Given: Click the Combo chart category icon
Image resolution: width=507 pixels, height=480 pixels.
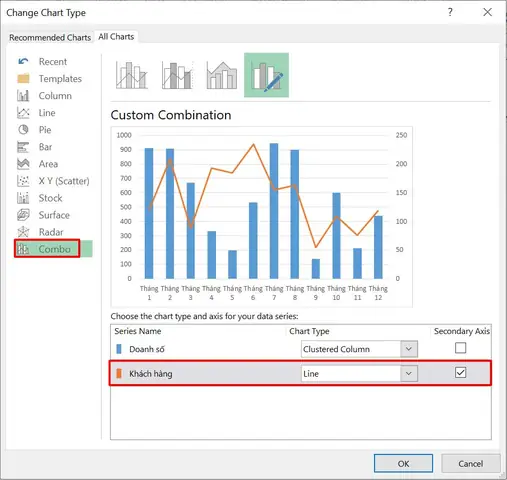Looking at the screenshot, I should 23,249.
